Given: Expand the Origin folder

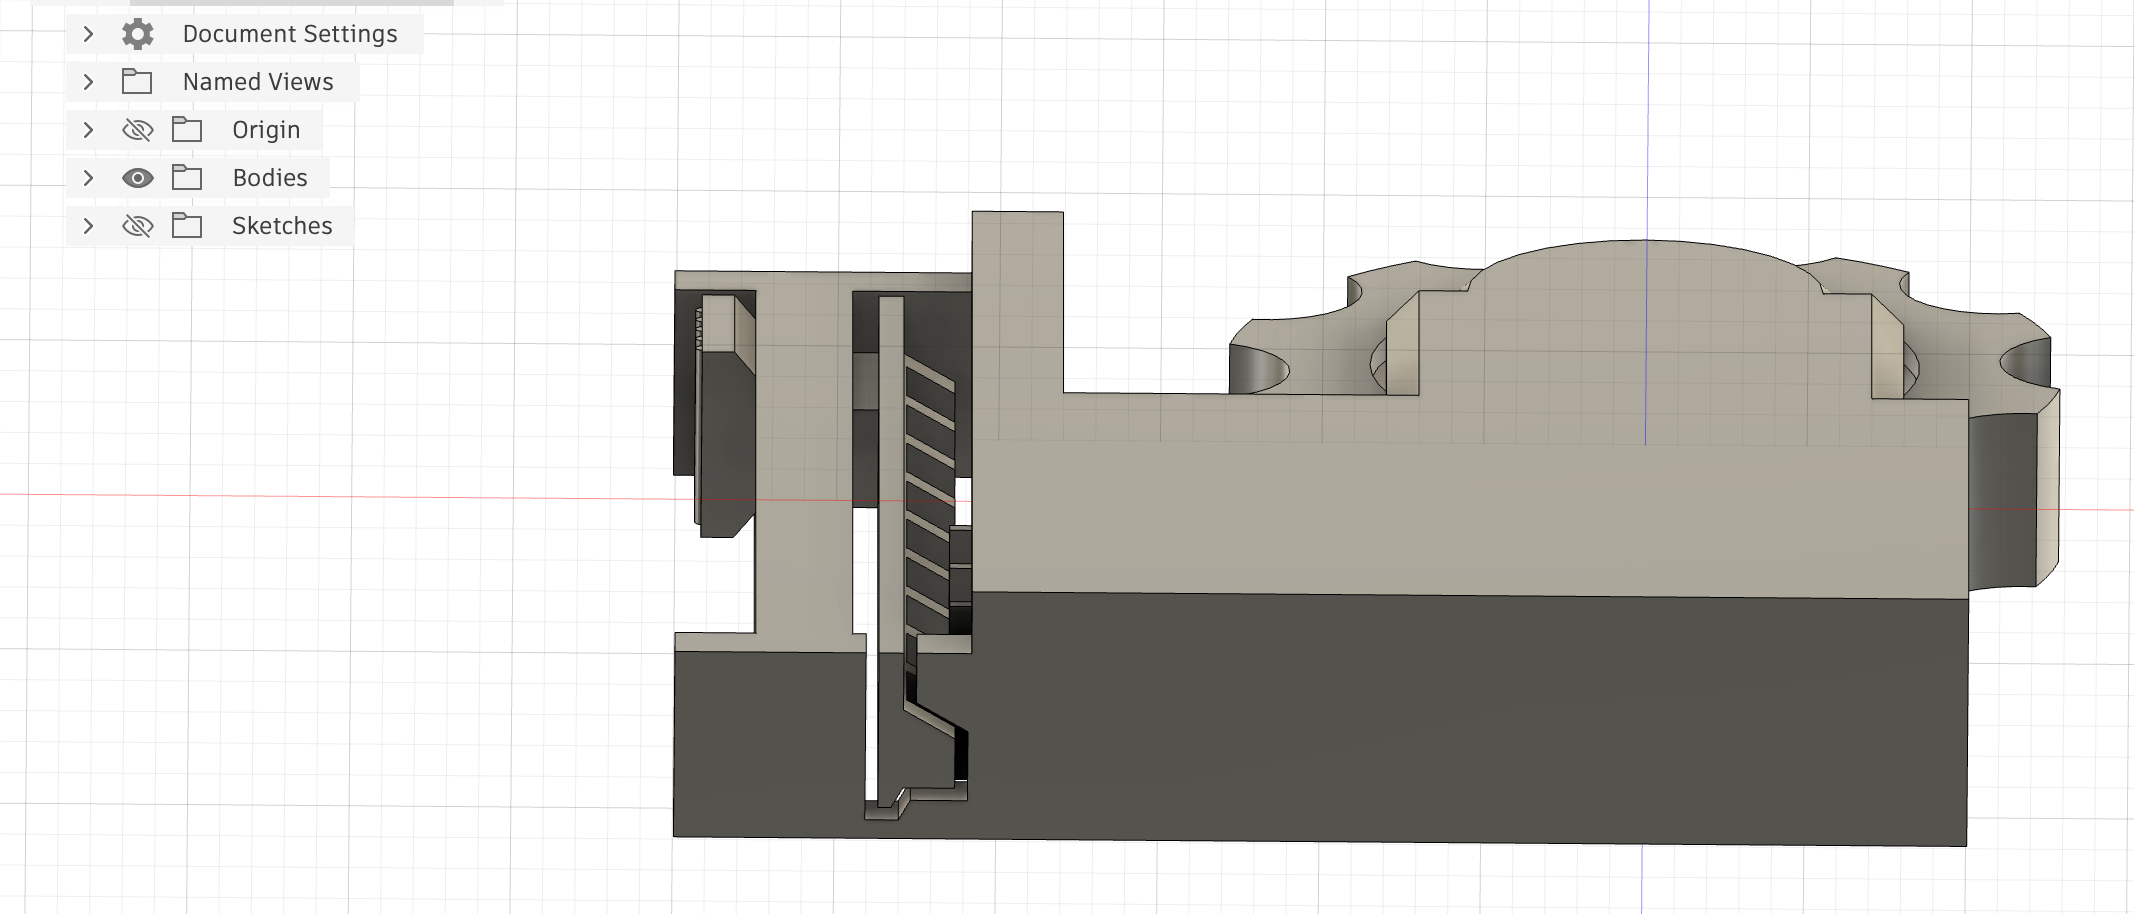Looking at the screenshot, I should tap(88, 130).
